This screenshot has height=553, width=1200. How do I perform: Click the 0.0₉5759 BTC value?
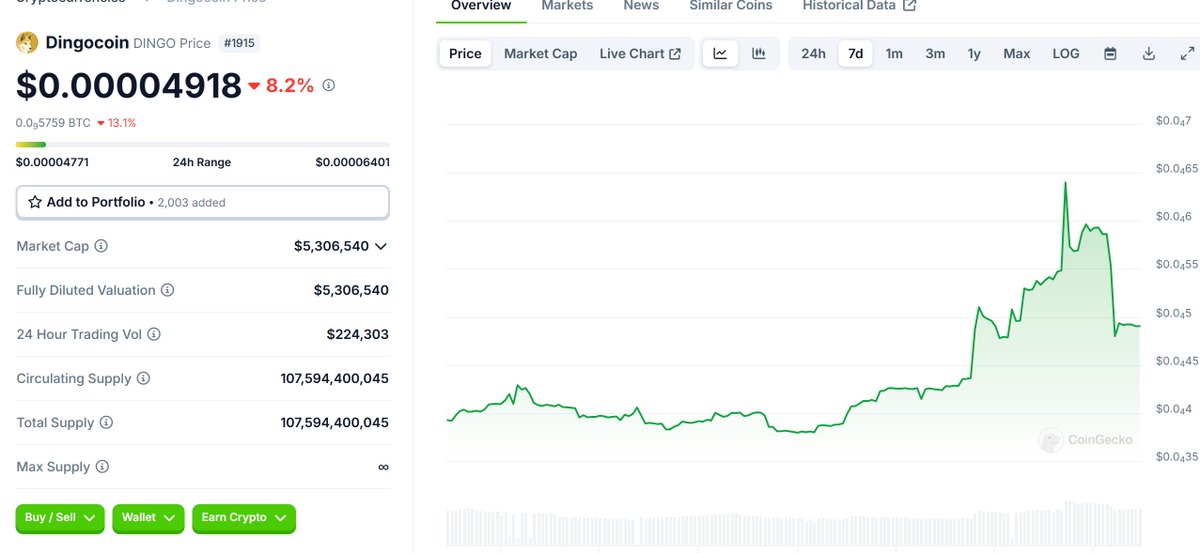click(53, 123)
